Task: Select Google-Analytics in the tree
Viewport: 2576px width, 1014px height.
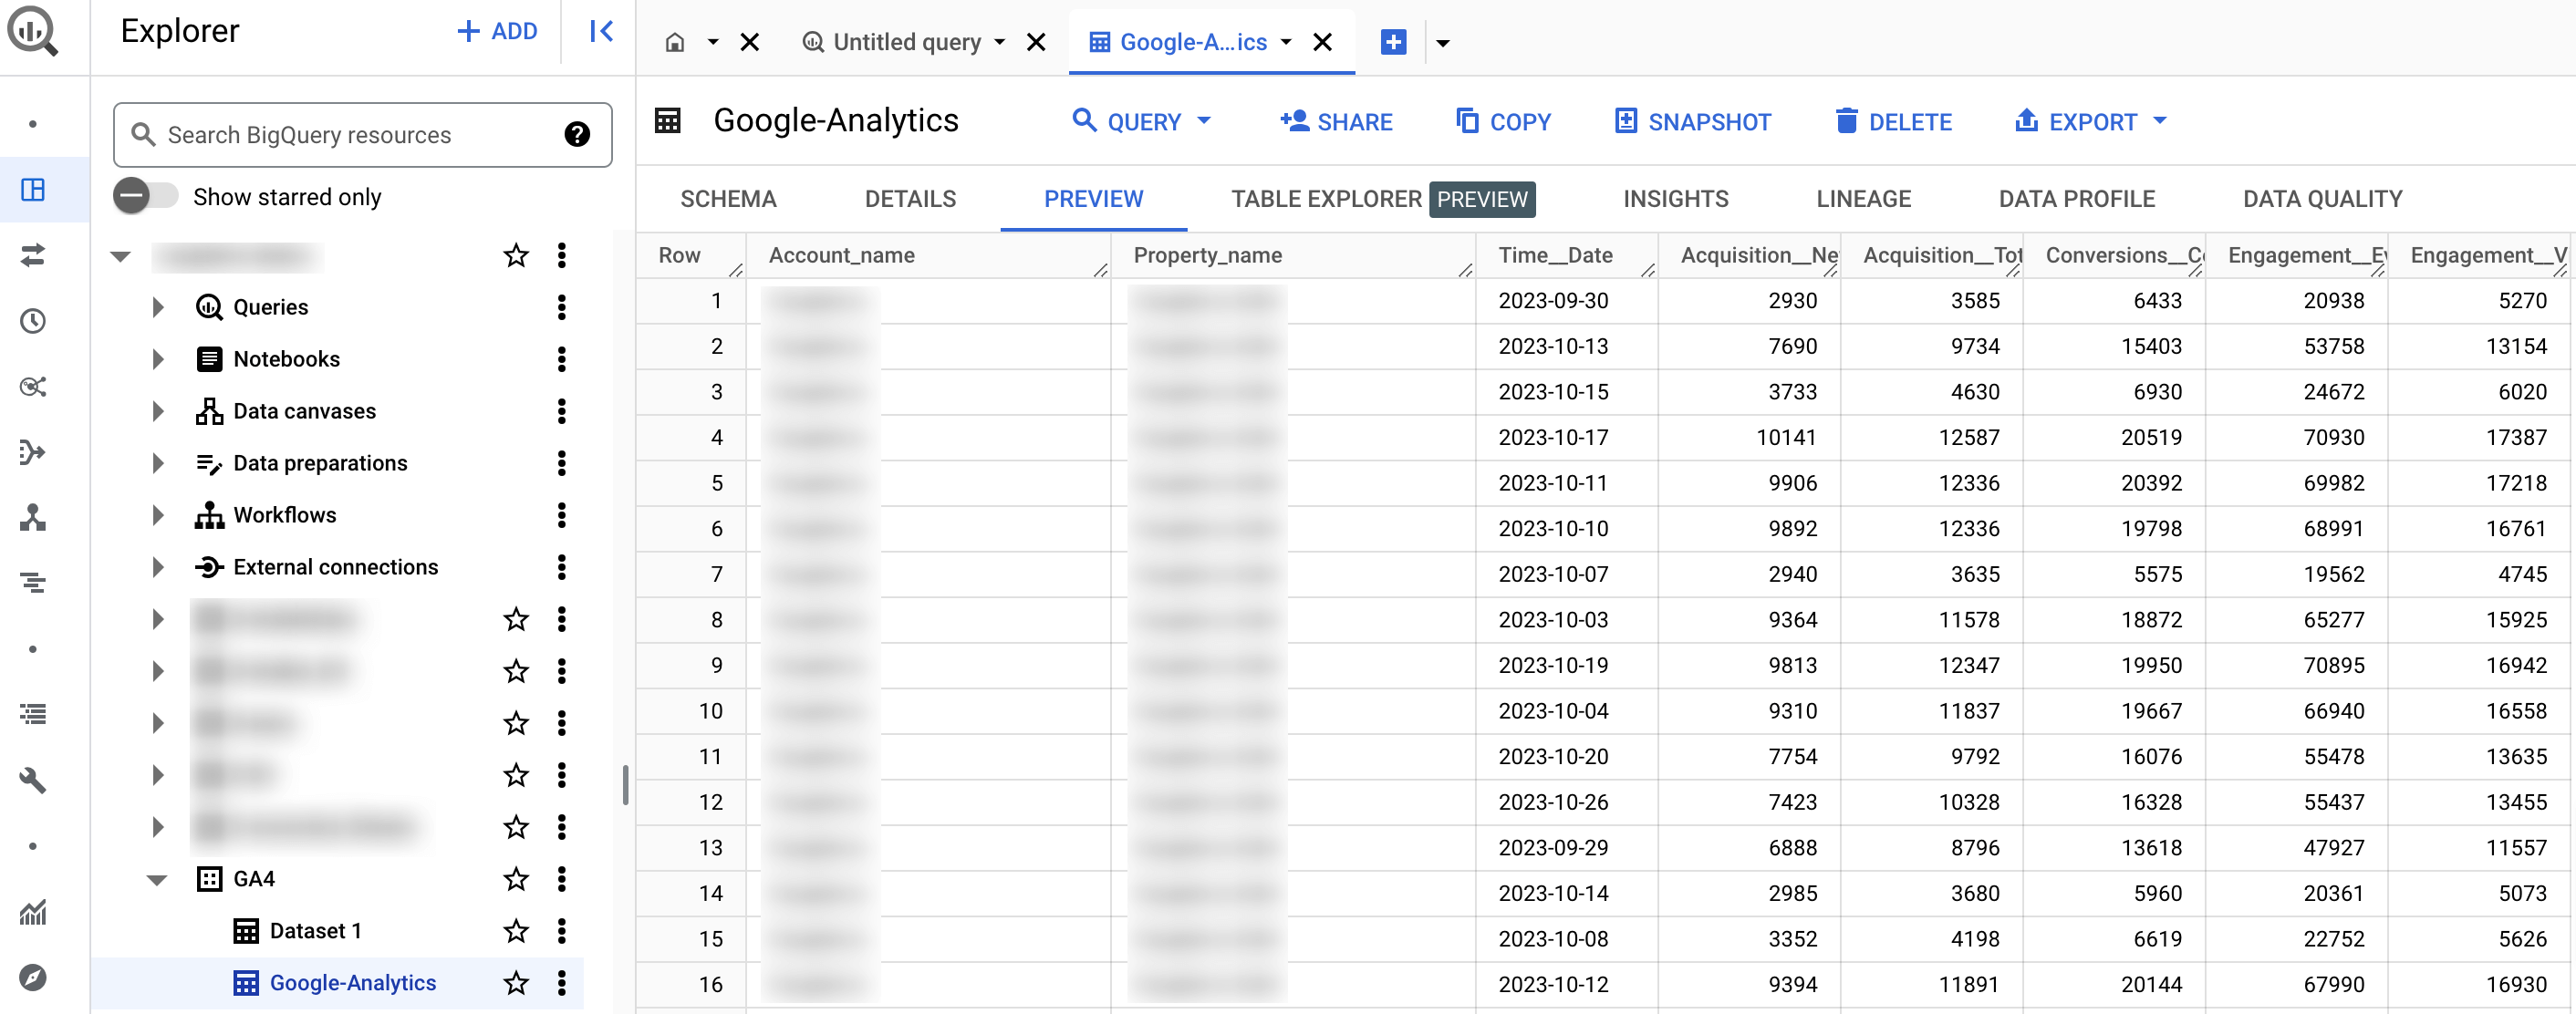Action: point(352,983)
